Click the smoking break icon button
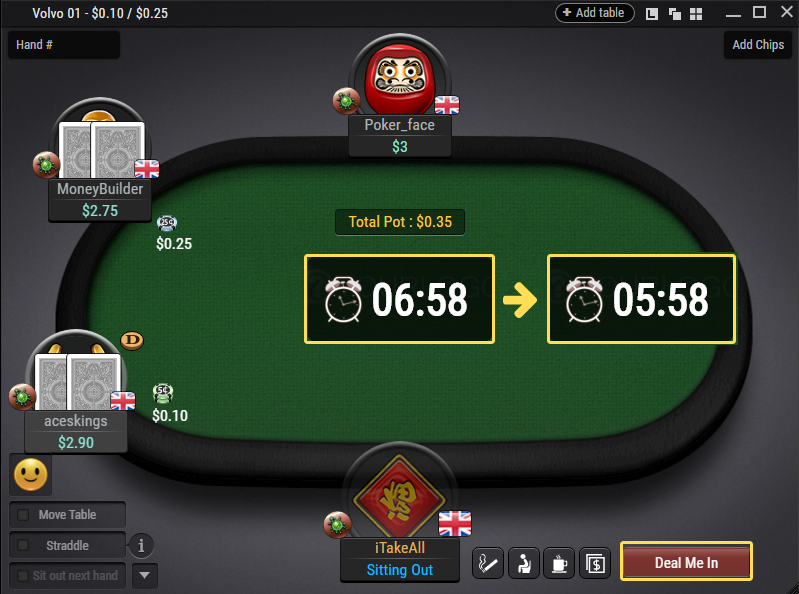Viewport: 799px width, 594px height. (488, 563)
